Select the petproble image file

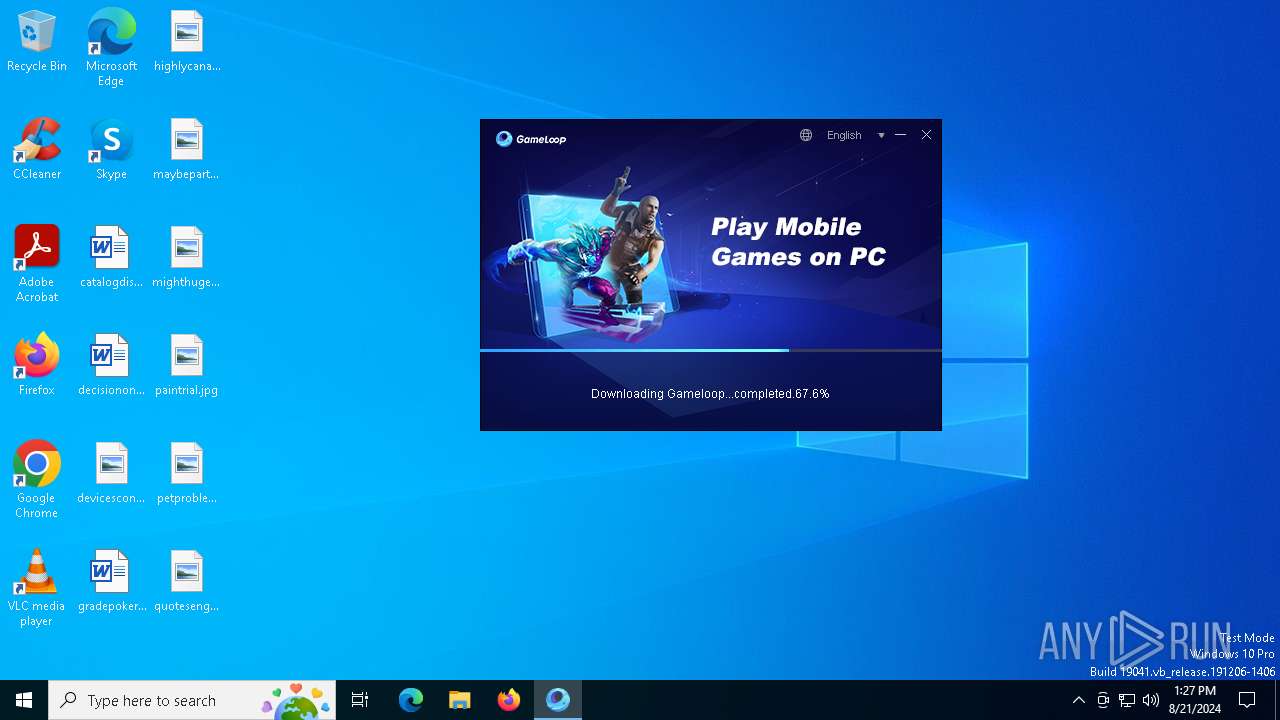tap(187, 474)
